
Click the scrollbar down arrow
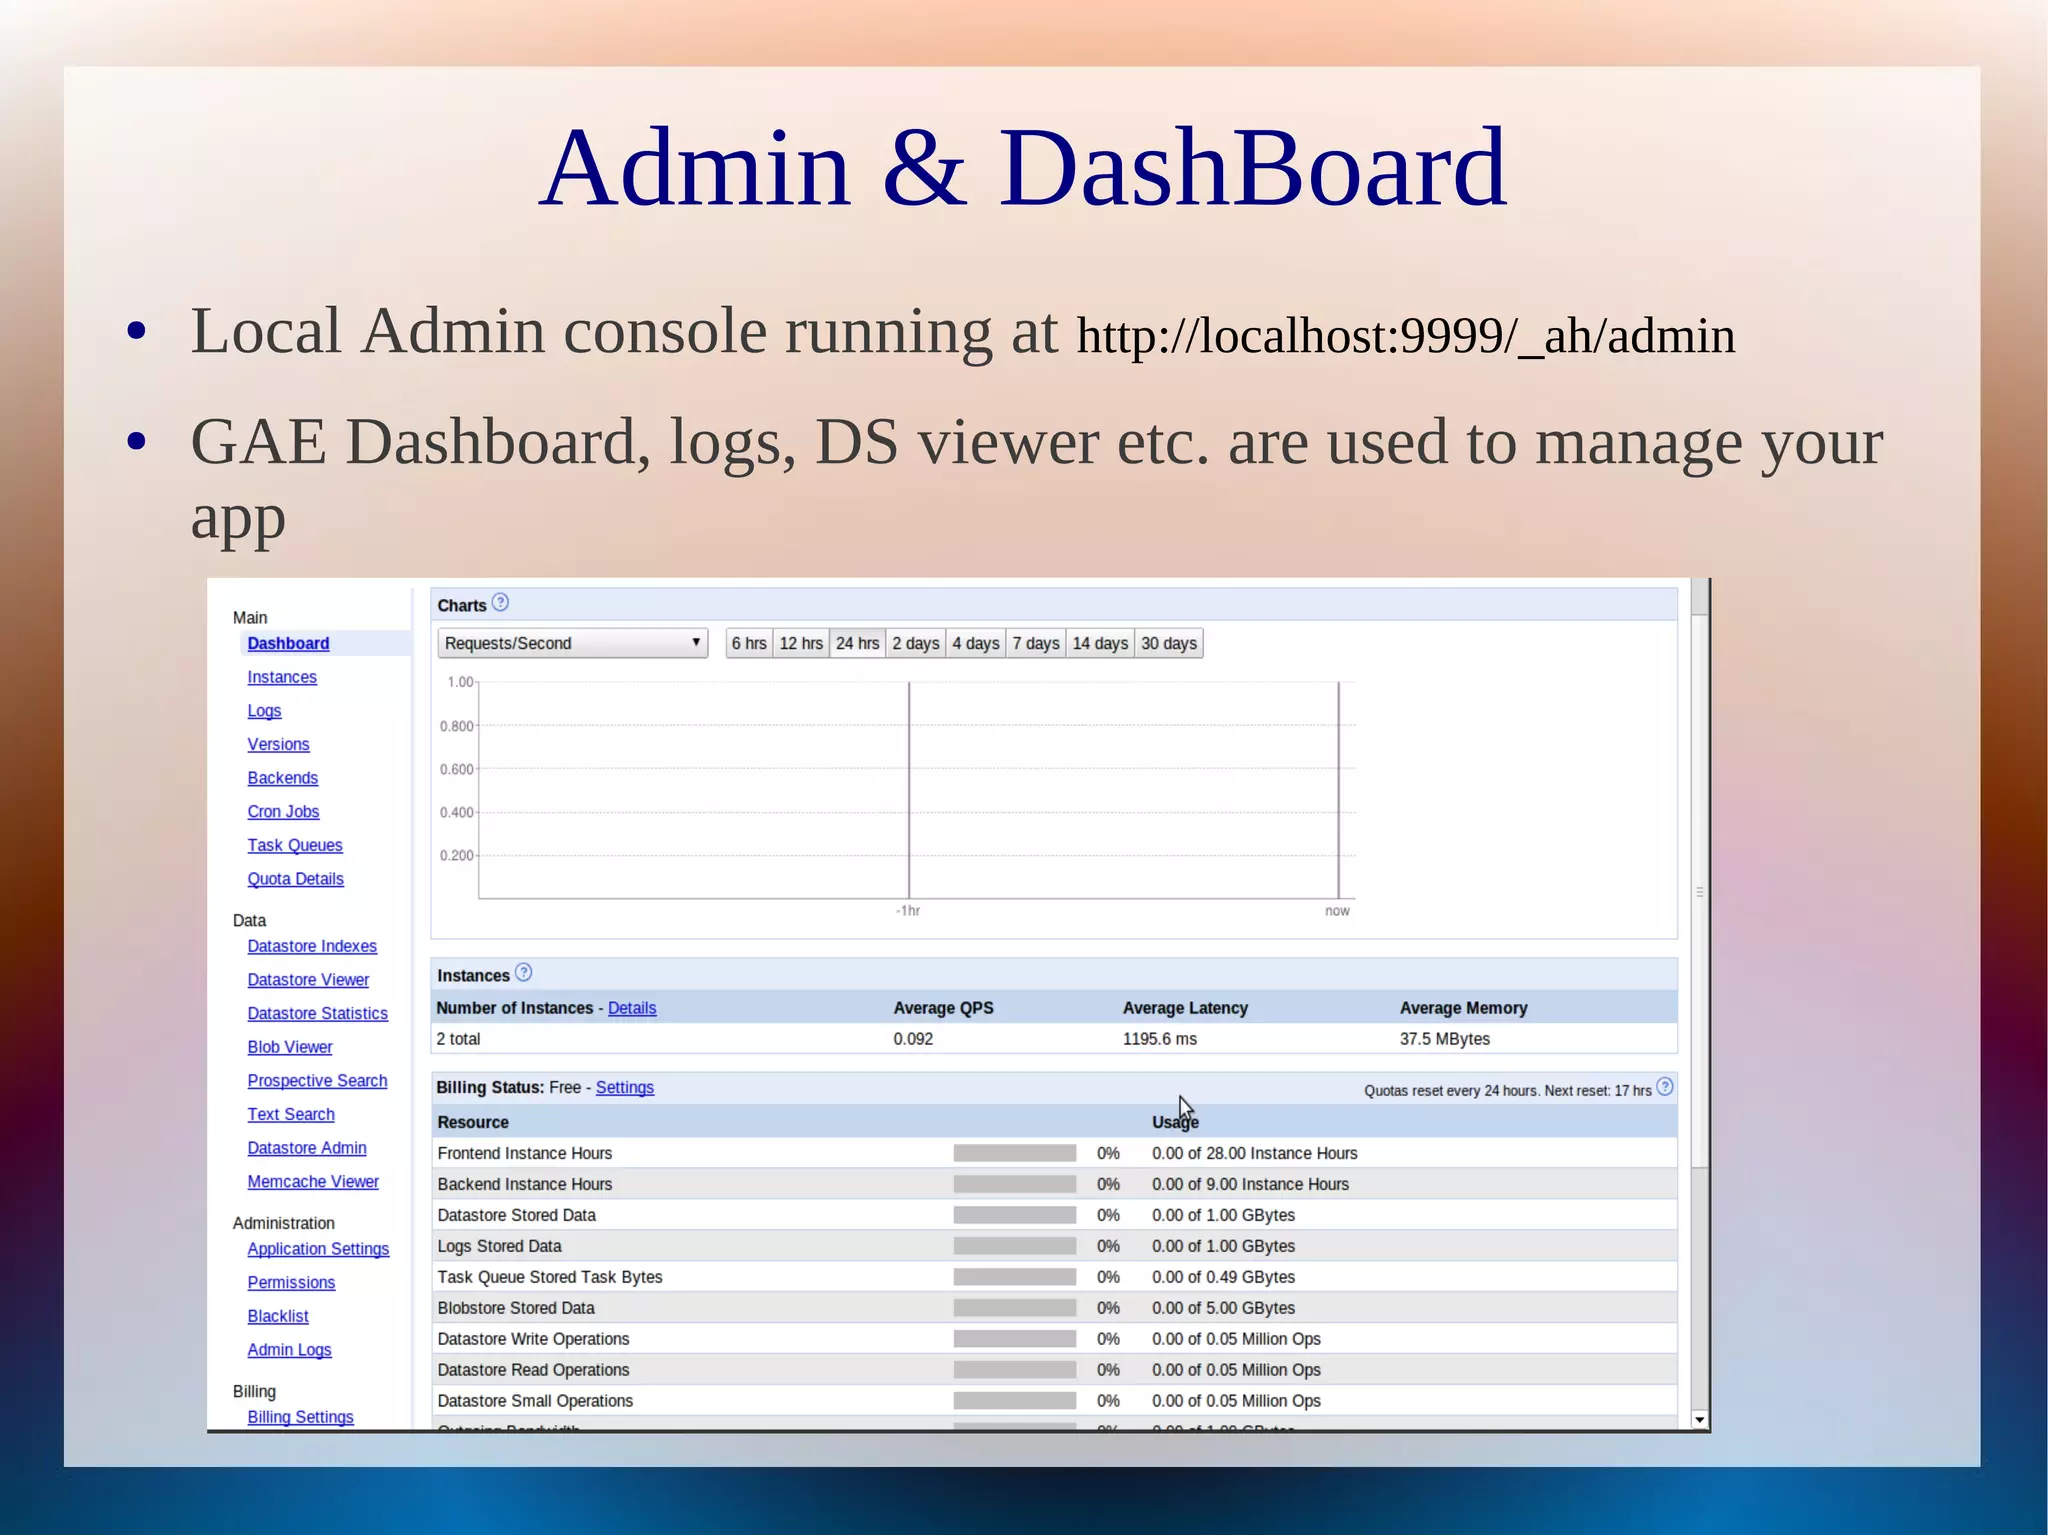click(x=1699, y=1420)
